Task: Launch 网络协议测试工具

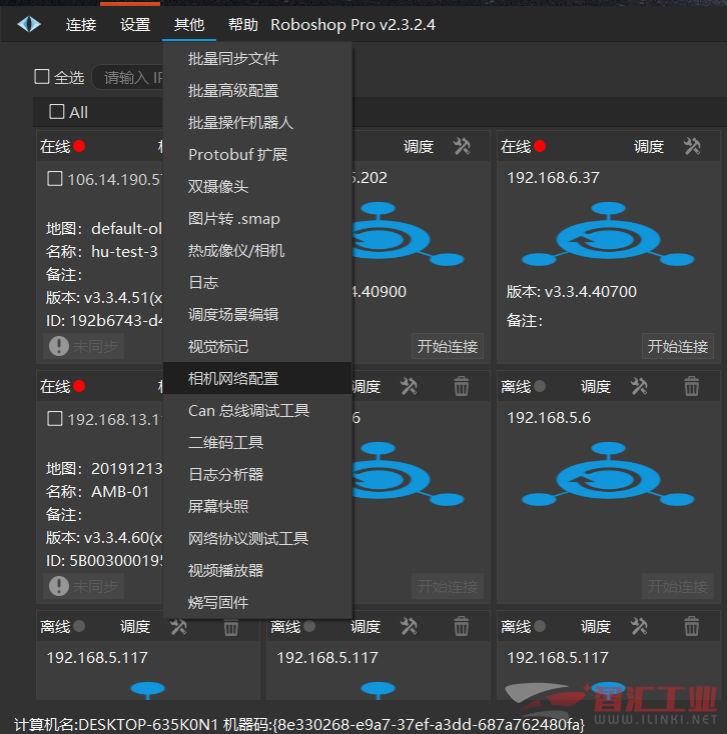Action: point(257,538)
